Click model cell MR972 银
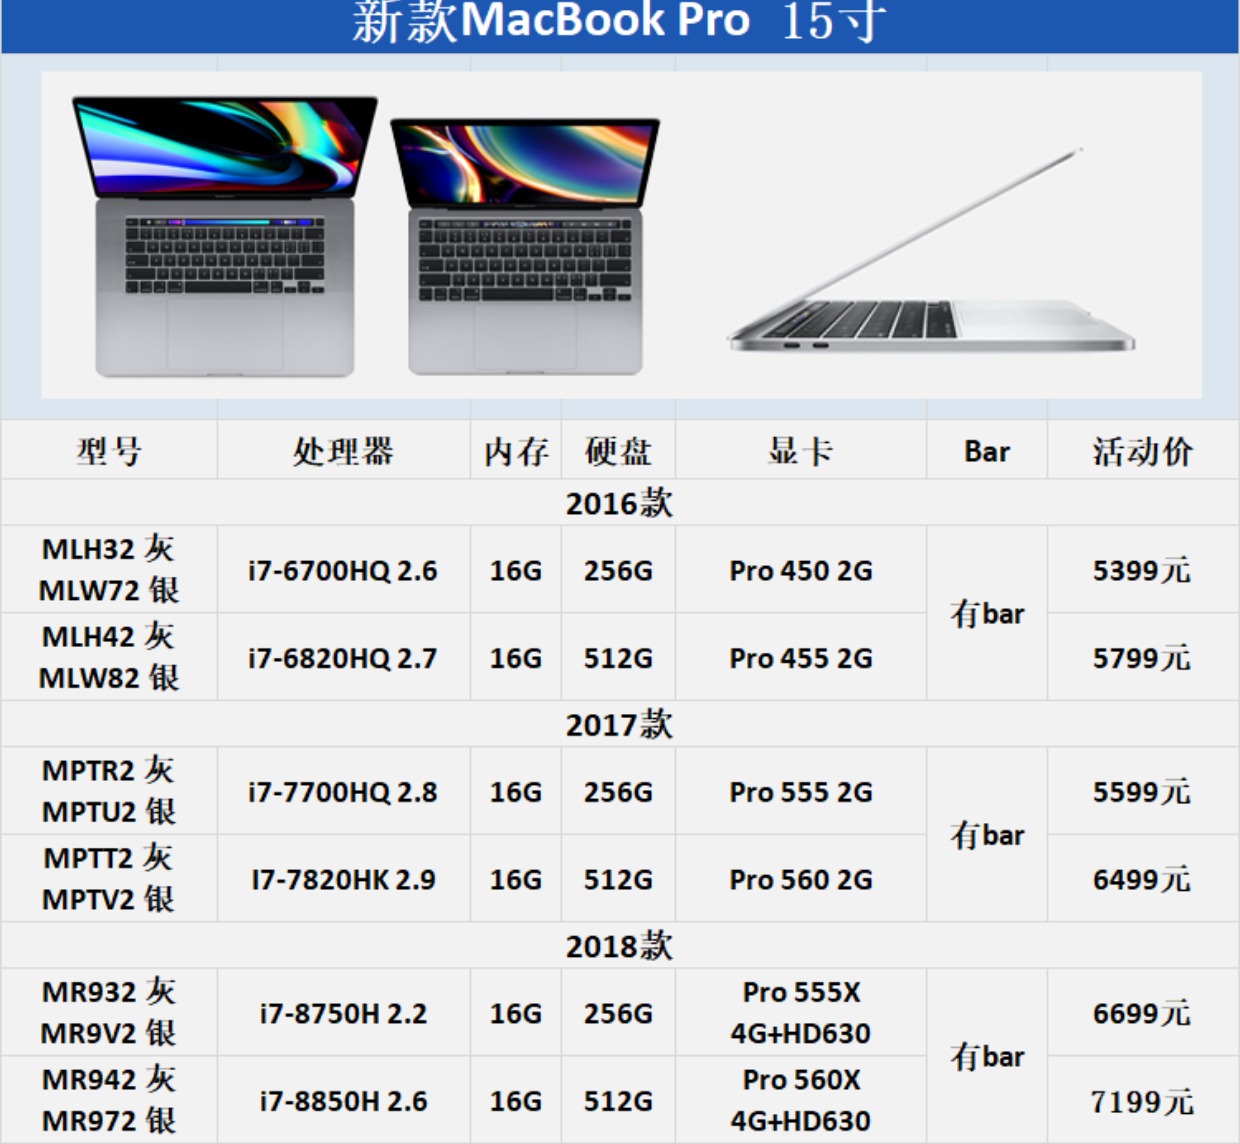This screenshot has height=1144, width=1240. point(109,1121)
